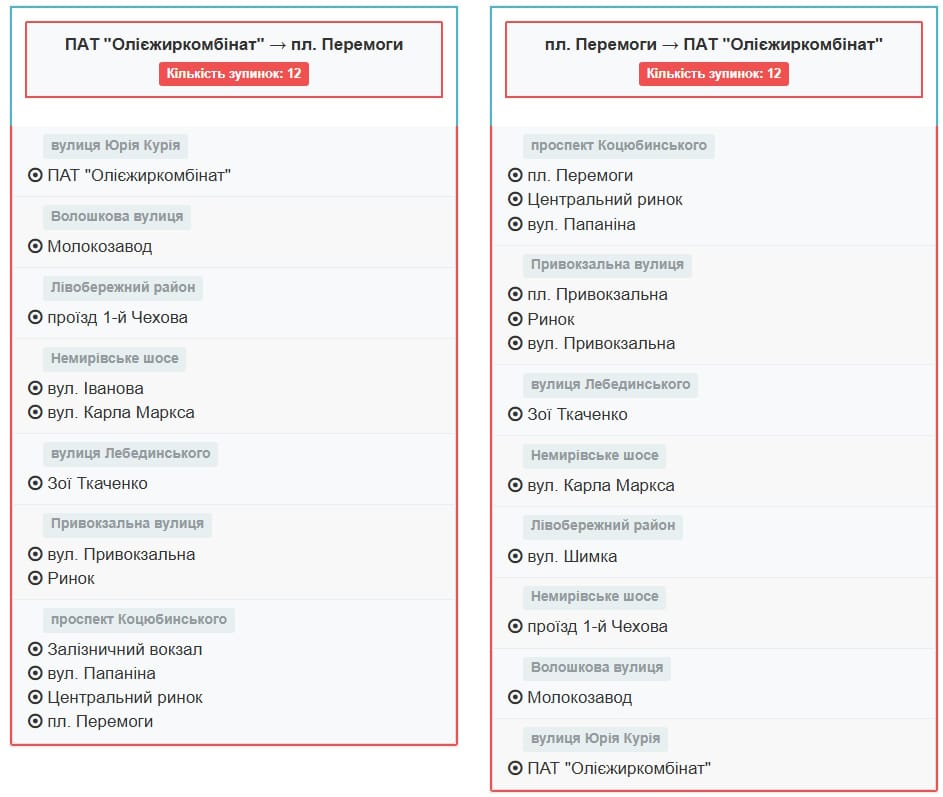
Task: Open the "Залізничний вокзал" stop
Action: [x=124, y=649]
